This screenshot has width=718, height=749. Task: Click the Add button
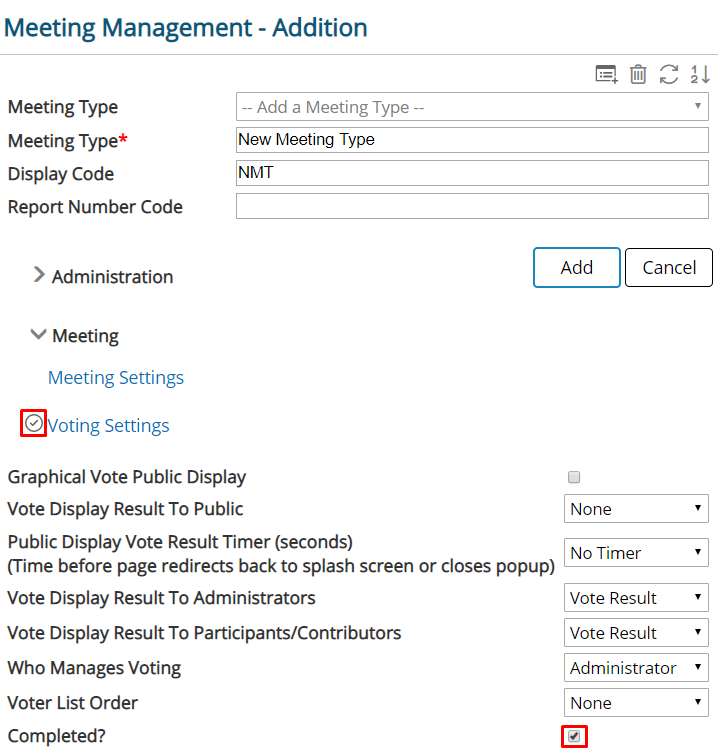tap(577, 268)
